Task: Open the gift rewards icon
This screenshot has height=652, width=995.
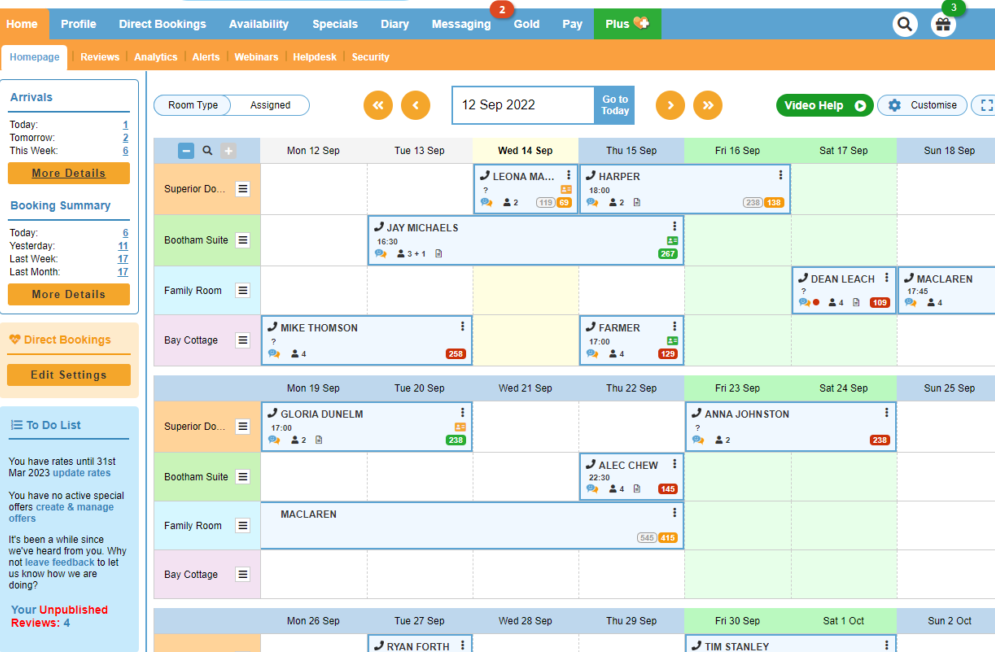Action: point(943,25)
